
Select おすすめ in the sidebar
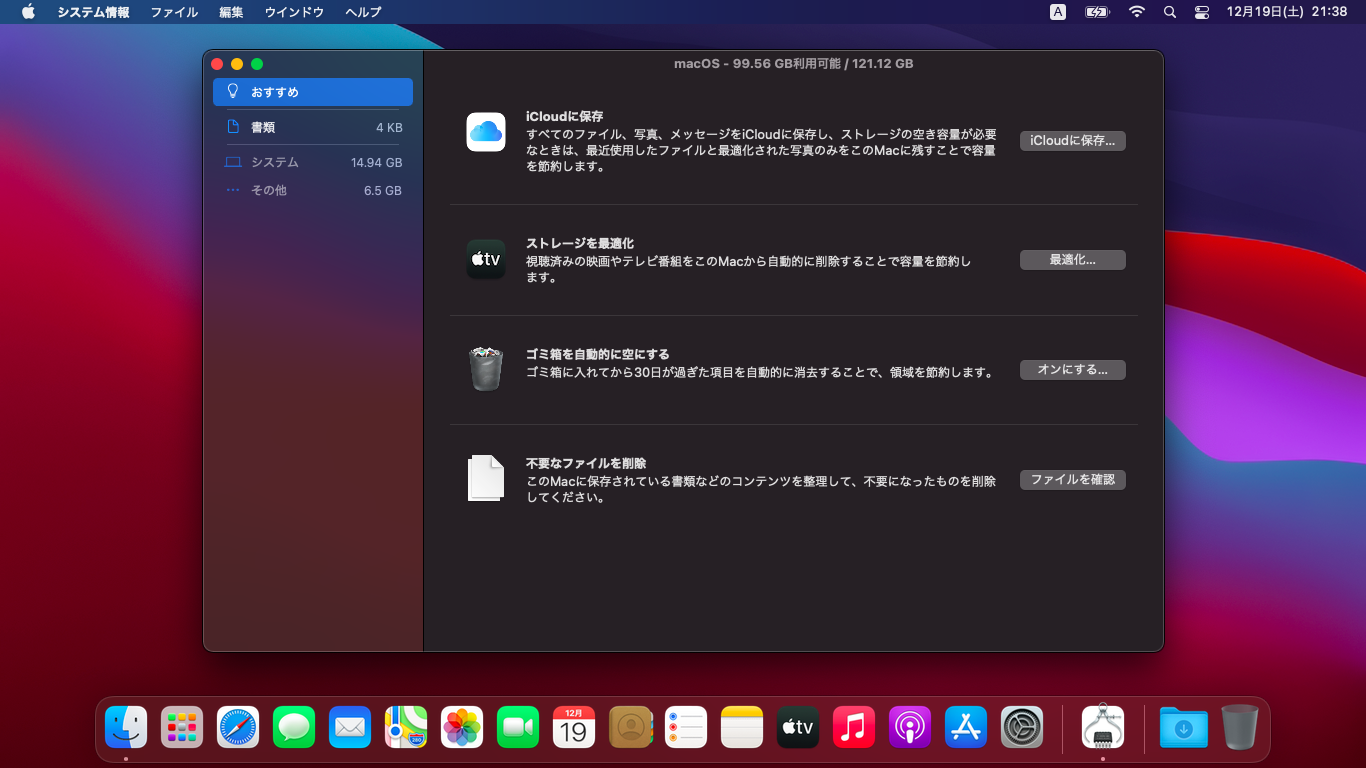[312, 92]
